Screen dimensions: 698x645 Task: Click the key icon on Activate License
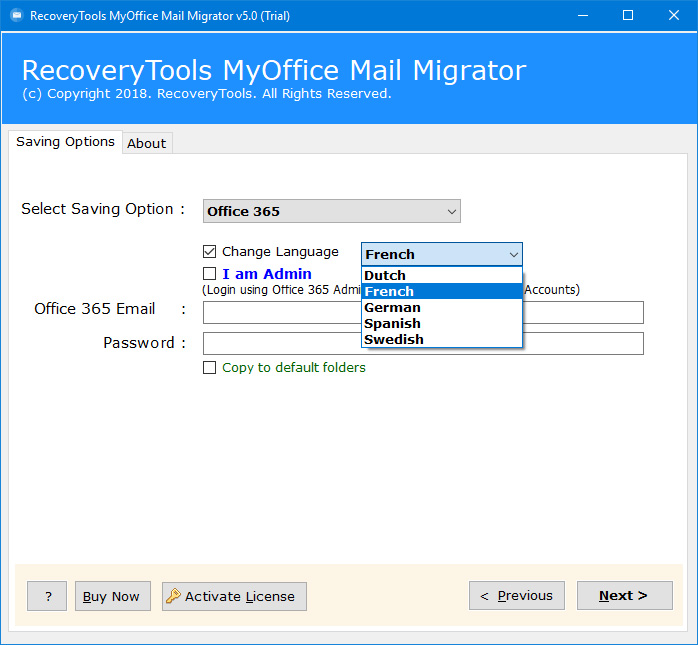[173, 596]
